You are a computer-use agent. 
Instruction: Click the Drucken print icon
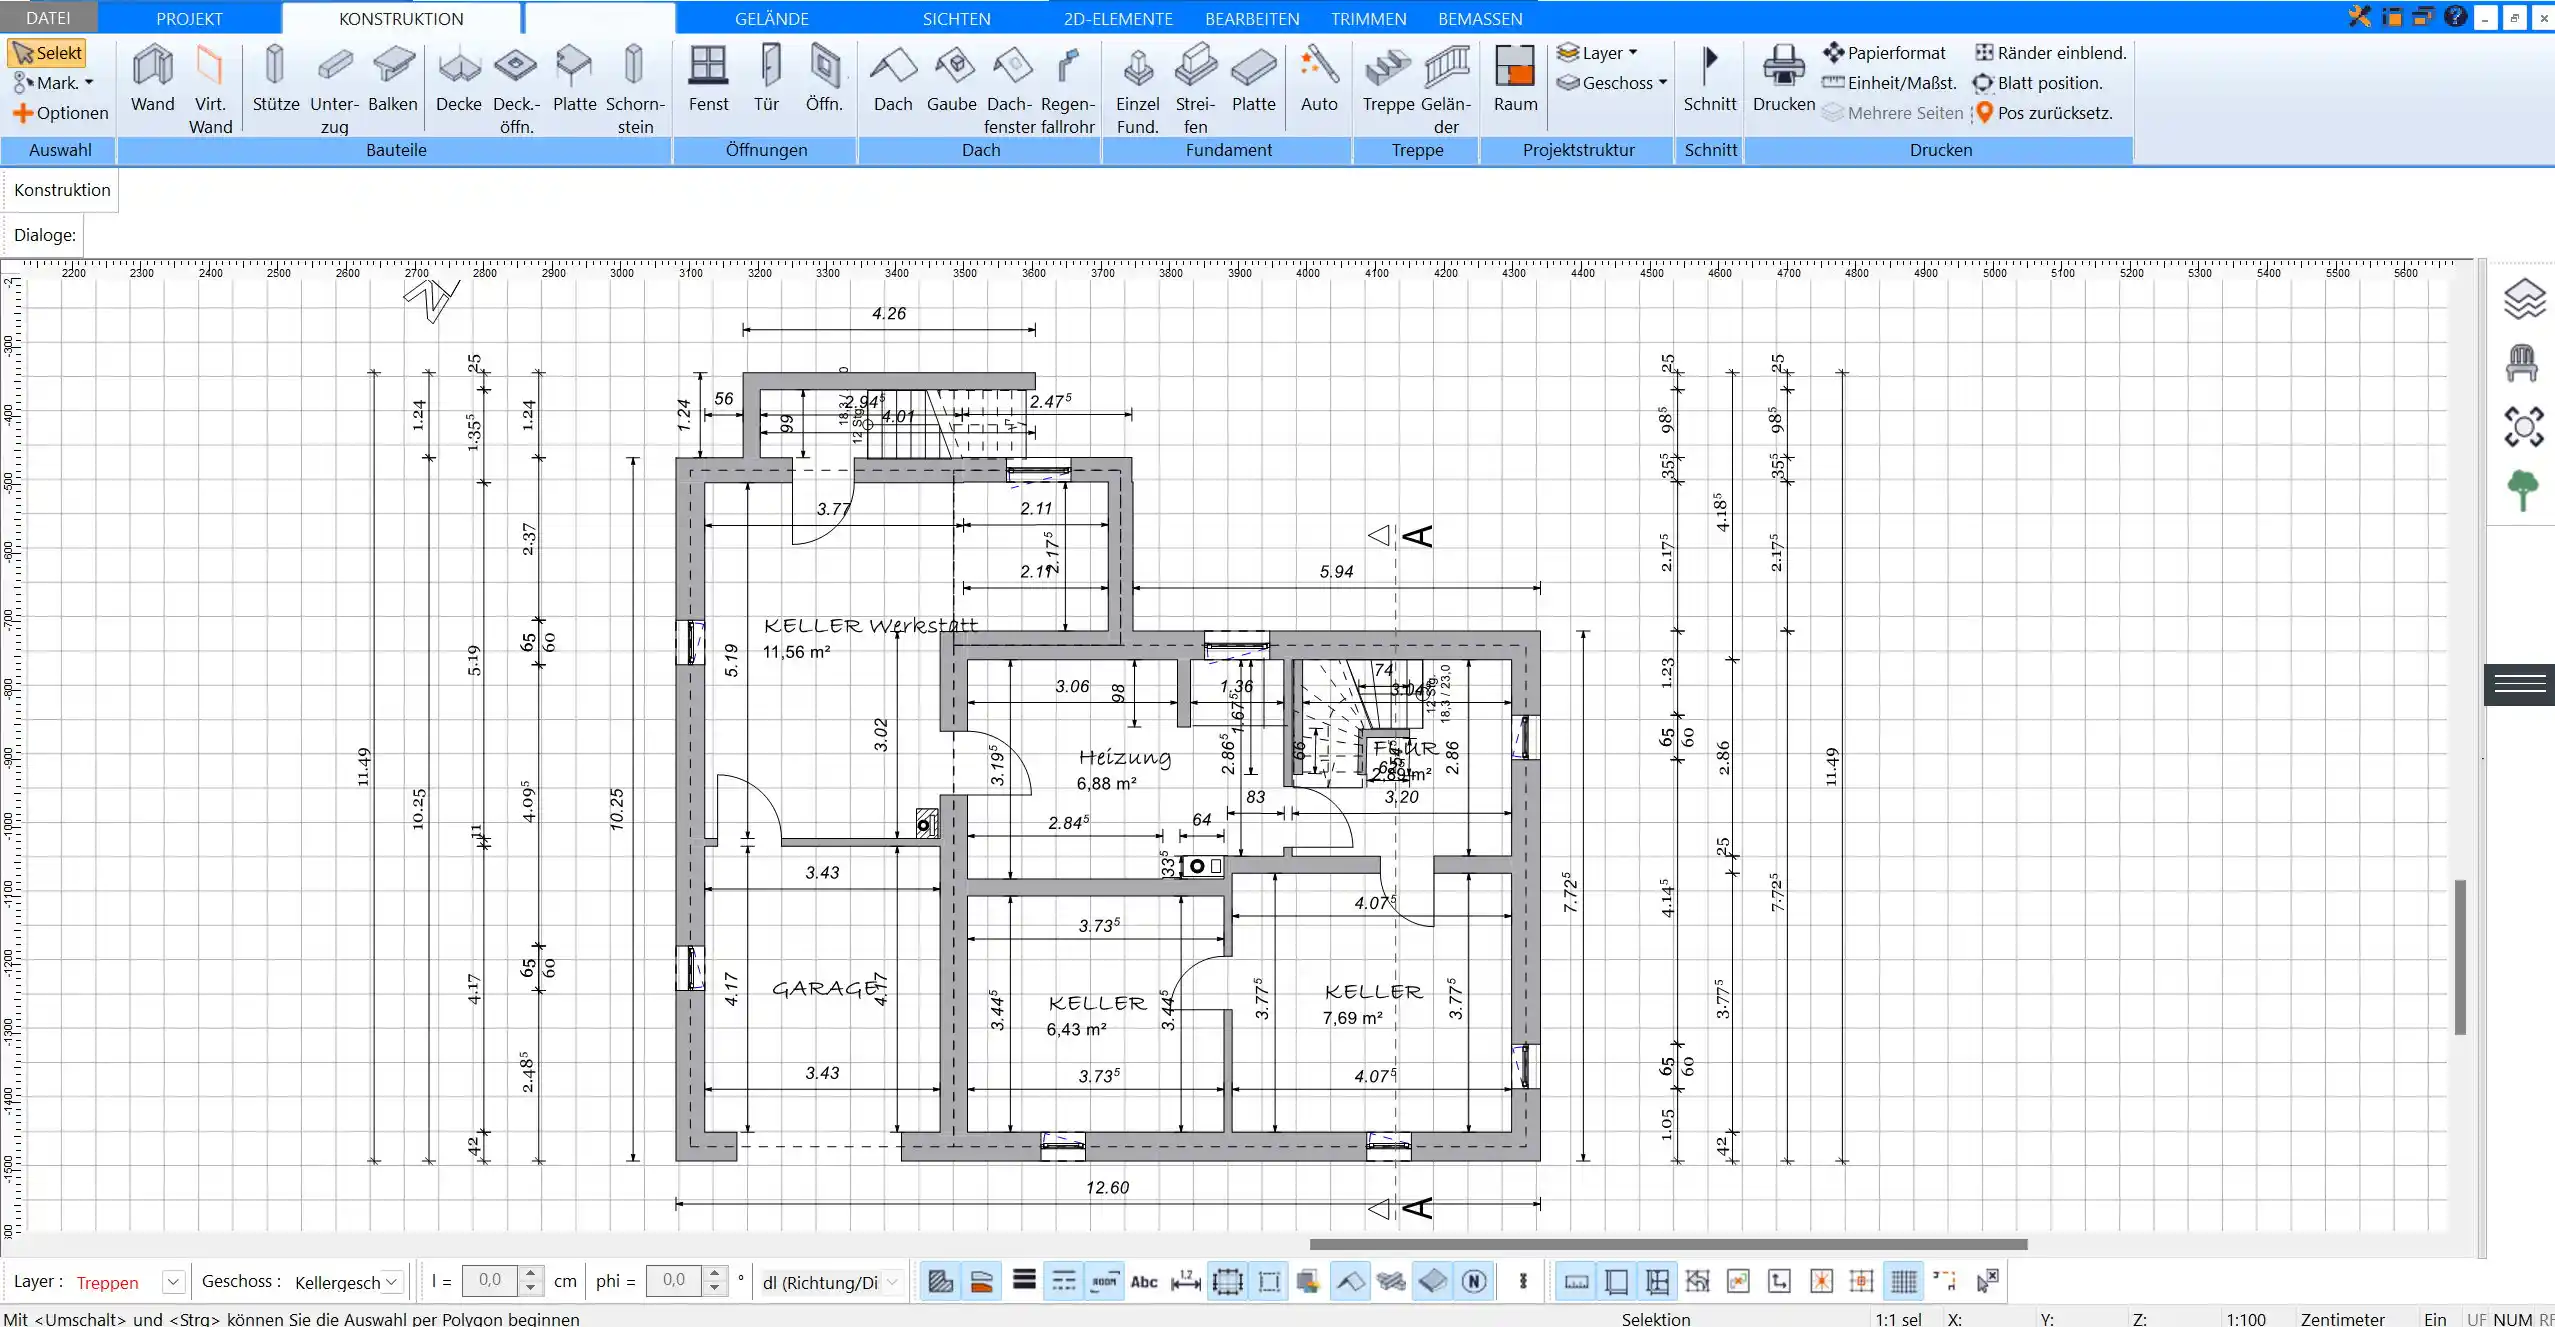pos(1783,79)
